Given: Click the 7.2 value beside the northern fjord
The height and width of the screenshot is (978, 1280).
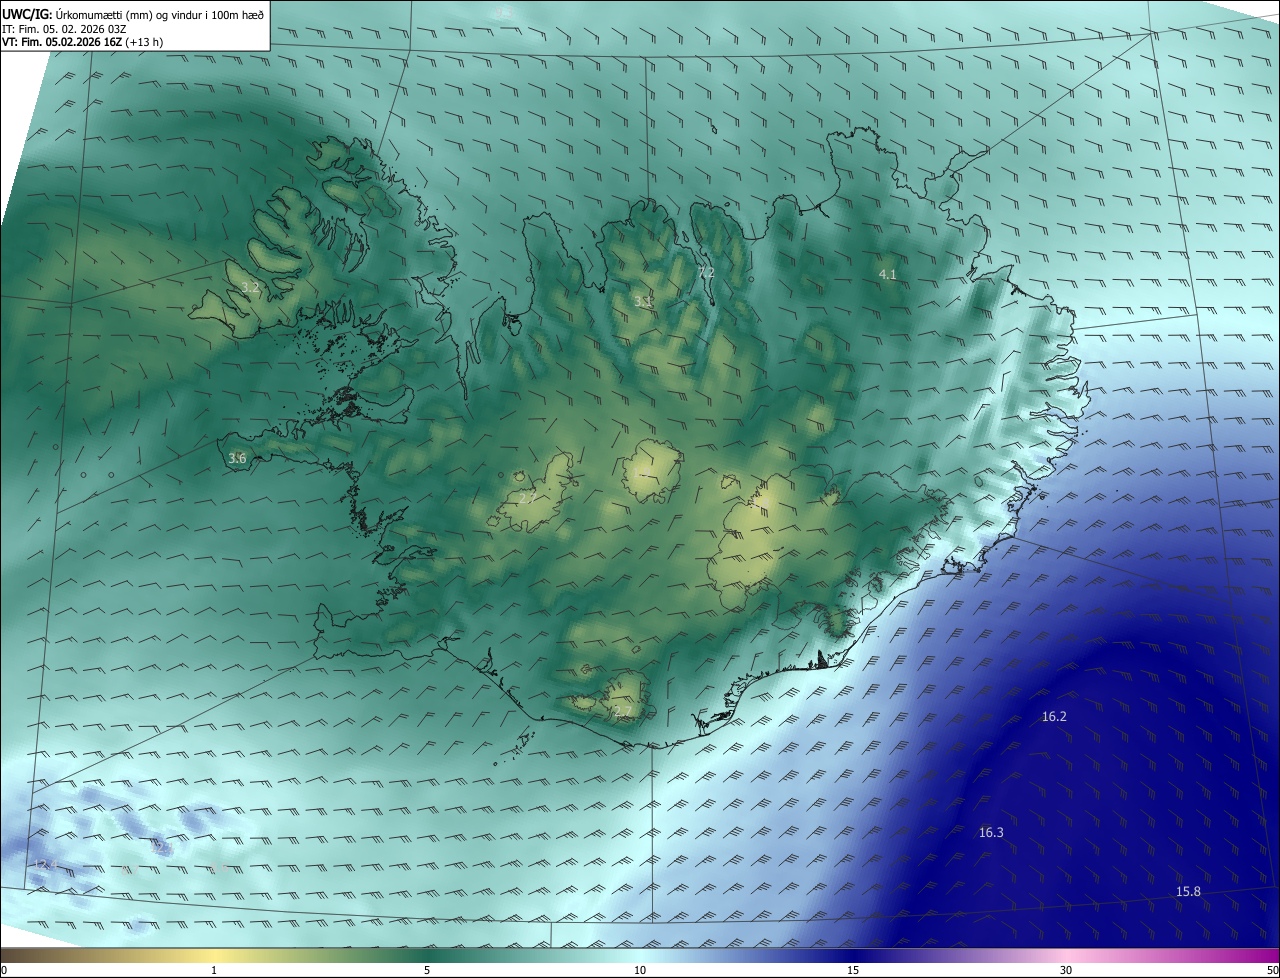Looking at the screenshot, I should [x=706, y=273].
